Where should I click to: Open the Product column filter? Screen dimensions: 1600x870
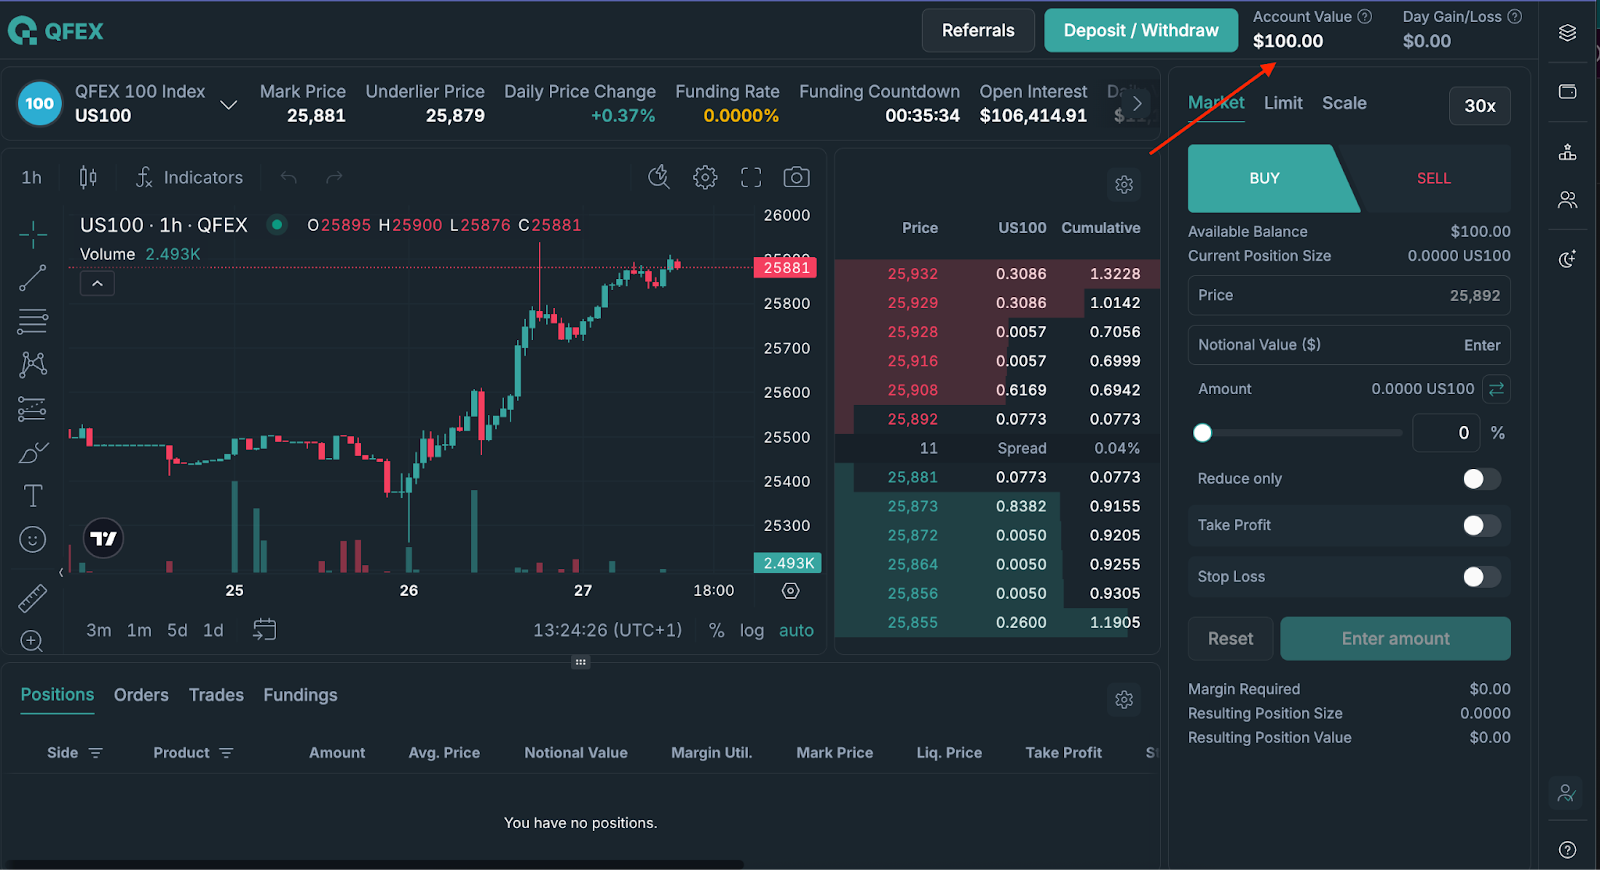(x=226, y=753)
